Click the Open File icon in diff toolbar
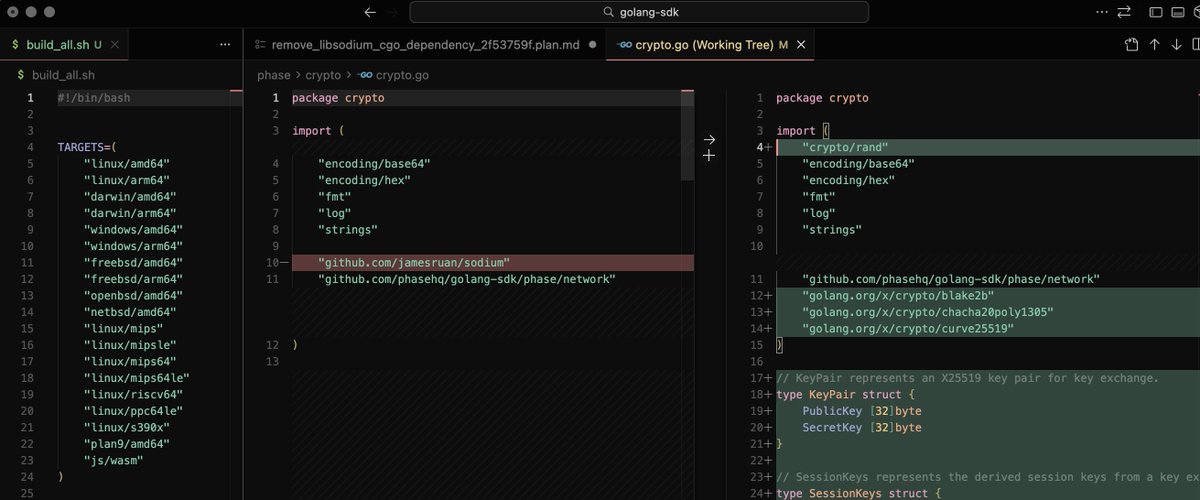 coord(1131,45)
